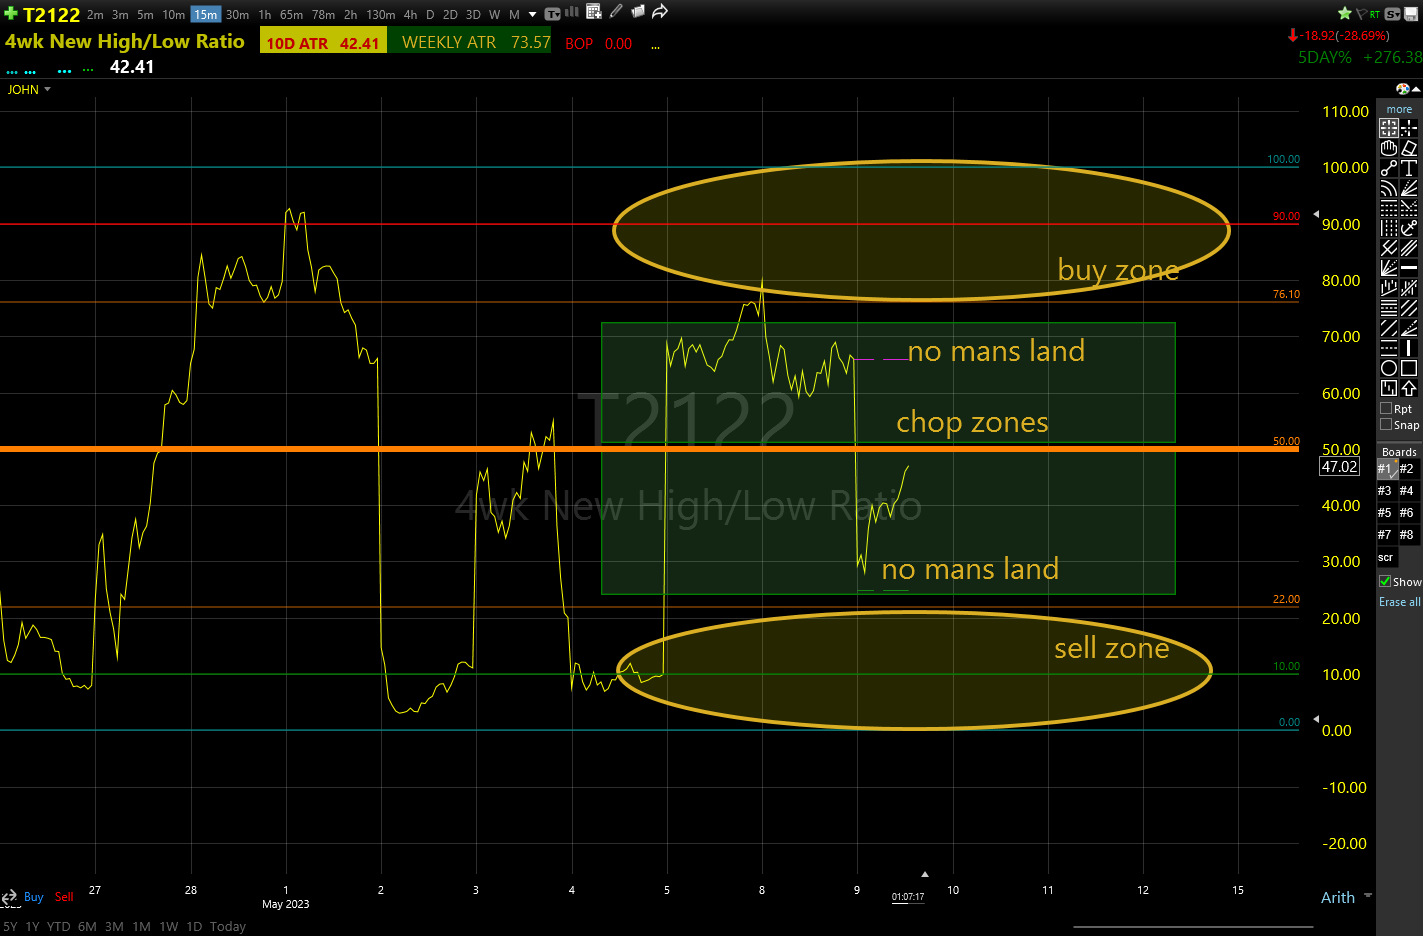Image resolution: width=1423 pixels, height=936 pixels.
Task: Open the JOHN template dropdown
Action: 29,90
